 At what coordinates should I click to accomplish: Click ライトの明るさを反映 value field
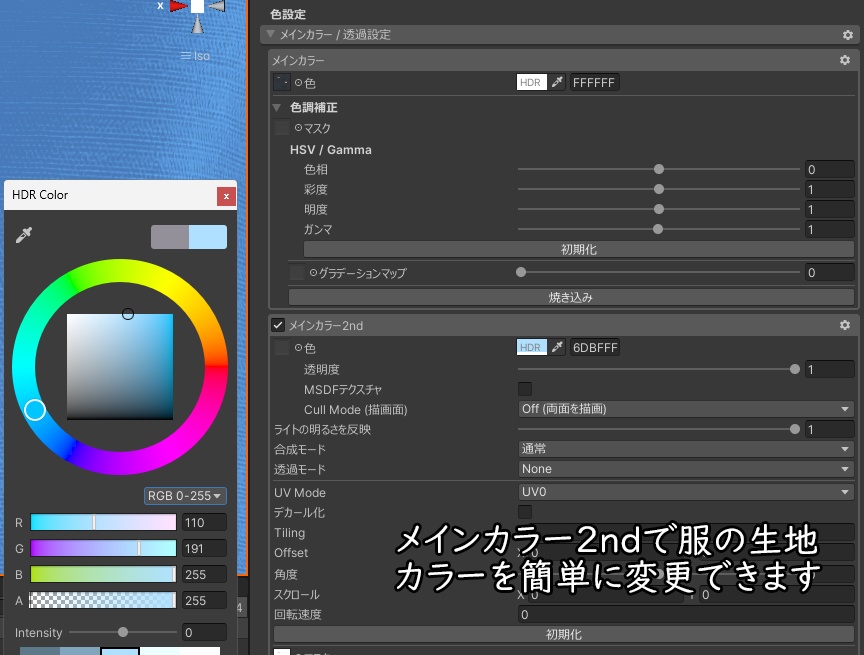click(829, 429)
